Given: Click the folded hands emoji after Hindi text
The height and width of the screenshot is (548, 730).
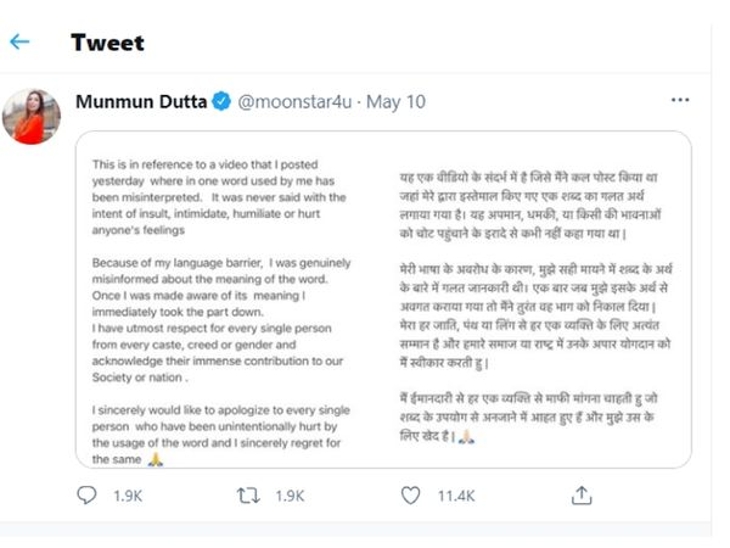Looking at the screenshot, I should 464,436.
